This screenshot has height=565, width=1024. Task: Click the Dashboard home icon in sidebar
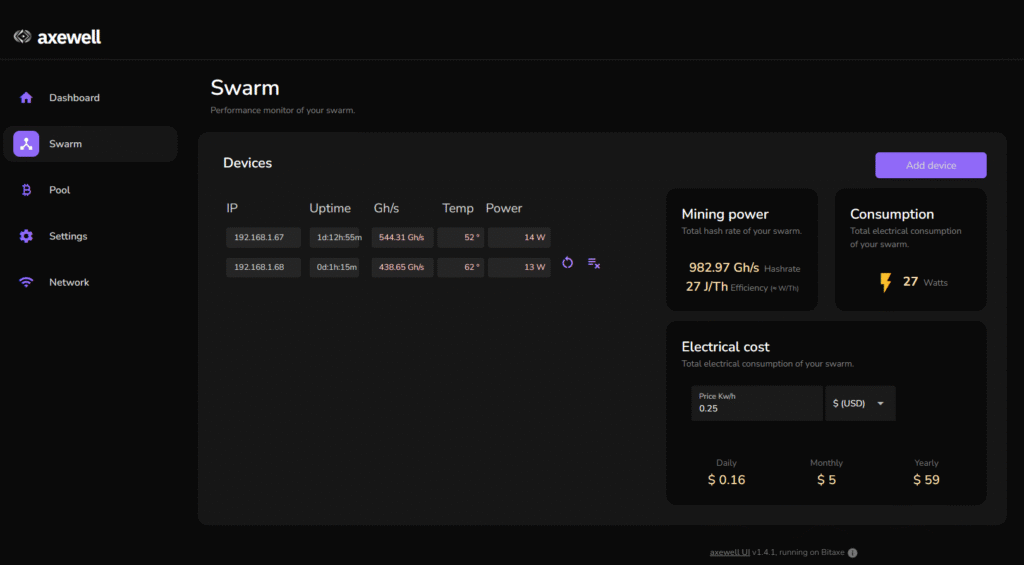(26, 98)
